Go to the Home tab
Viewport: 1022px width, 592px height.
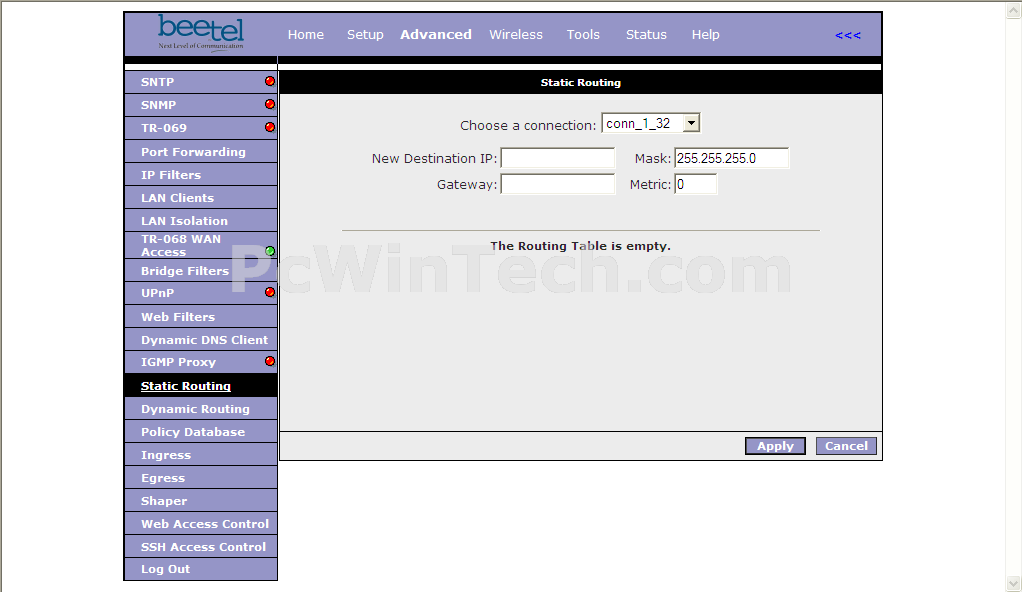306,35
